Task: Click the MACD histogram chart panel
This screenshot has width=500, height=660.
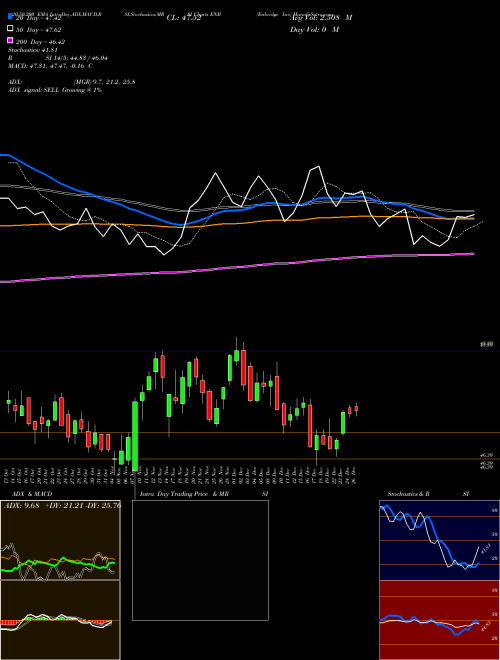Action: coord(60,620)
